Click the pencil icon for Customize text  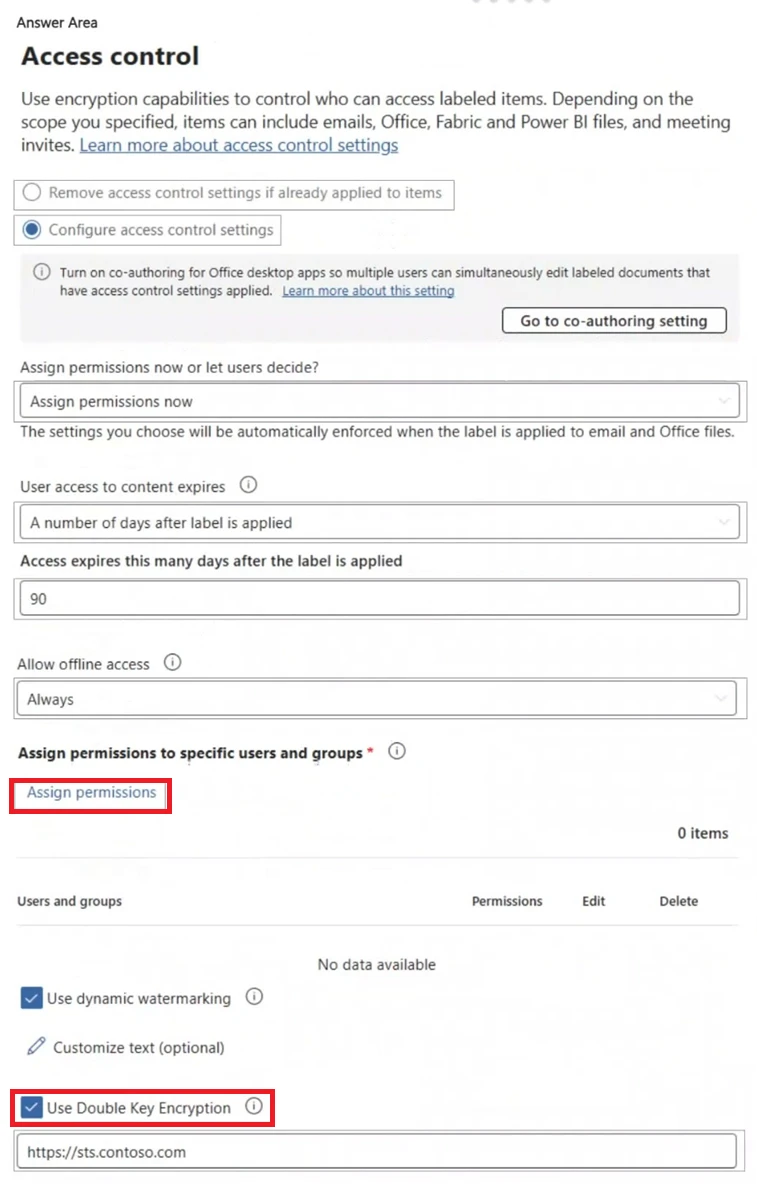36,1047
